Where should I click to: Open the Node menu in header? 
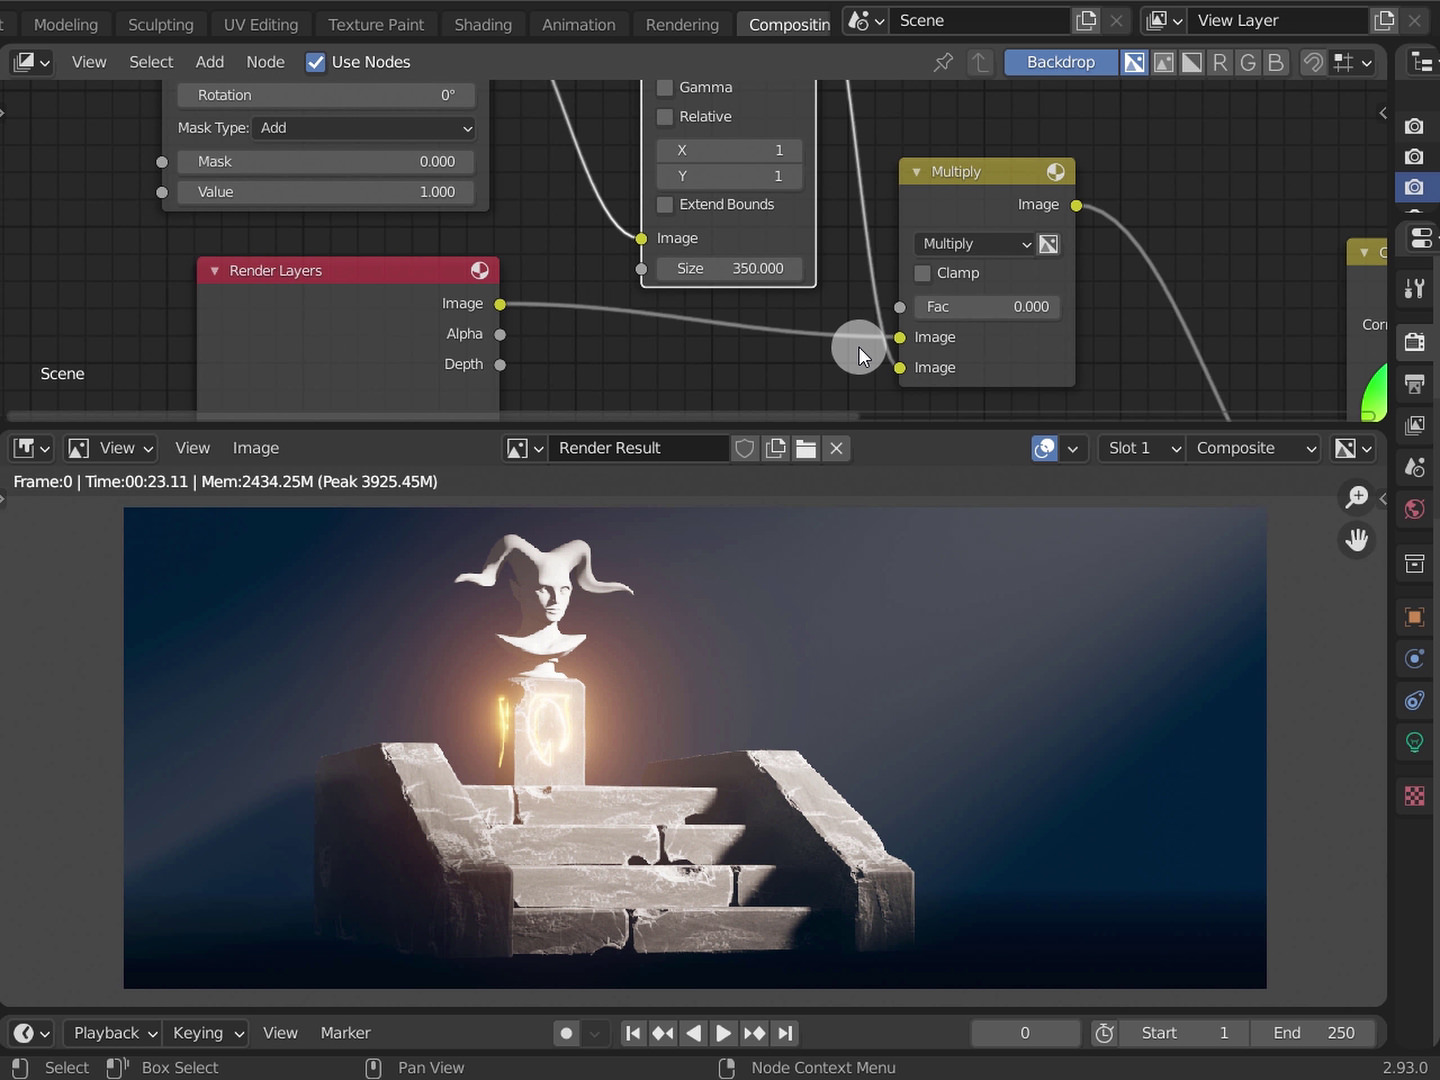point(265,62)
